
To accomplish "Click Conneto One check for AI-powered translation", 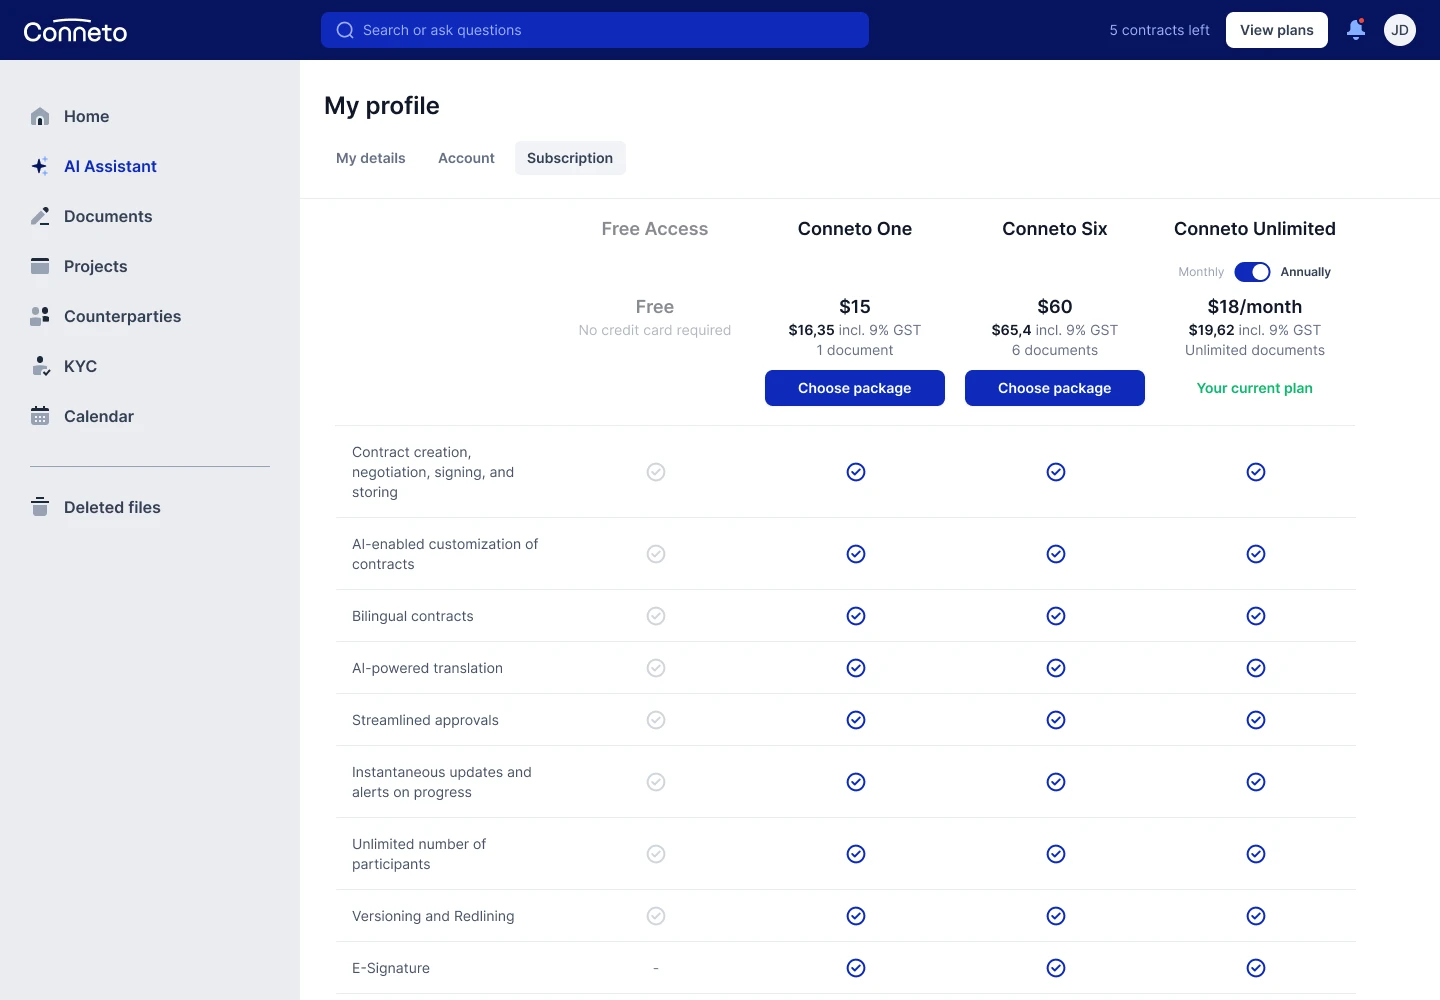I will [x=856, y=668].
